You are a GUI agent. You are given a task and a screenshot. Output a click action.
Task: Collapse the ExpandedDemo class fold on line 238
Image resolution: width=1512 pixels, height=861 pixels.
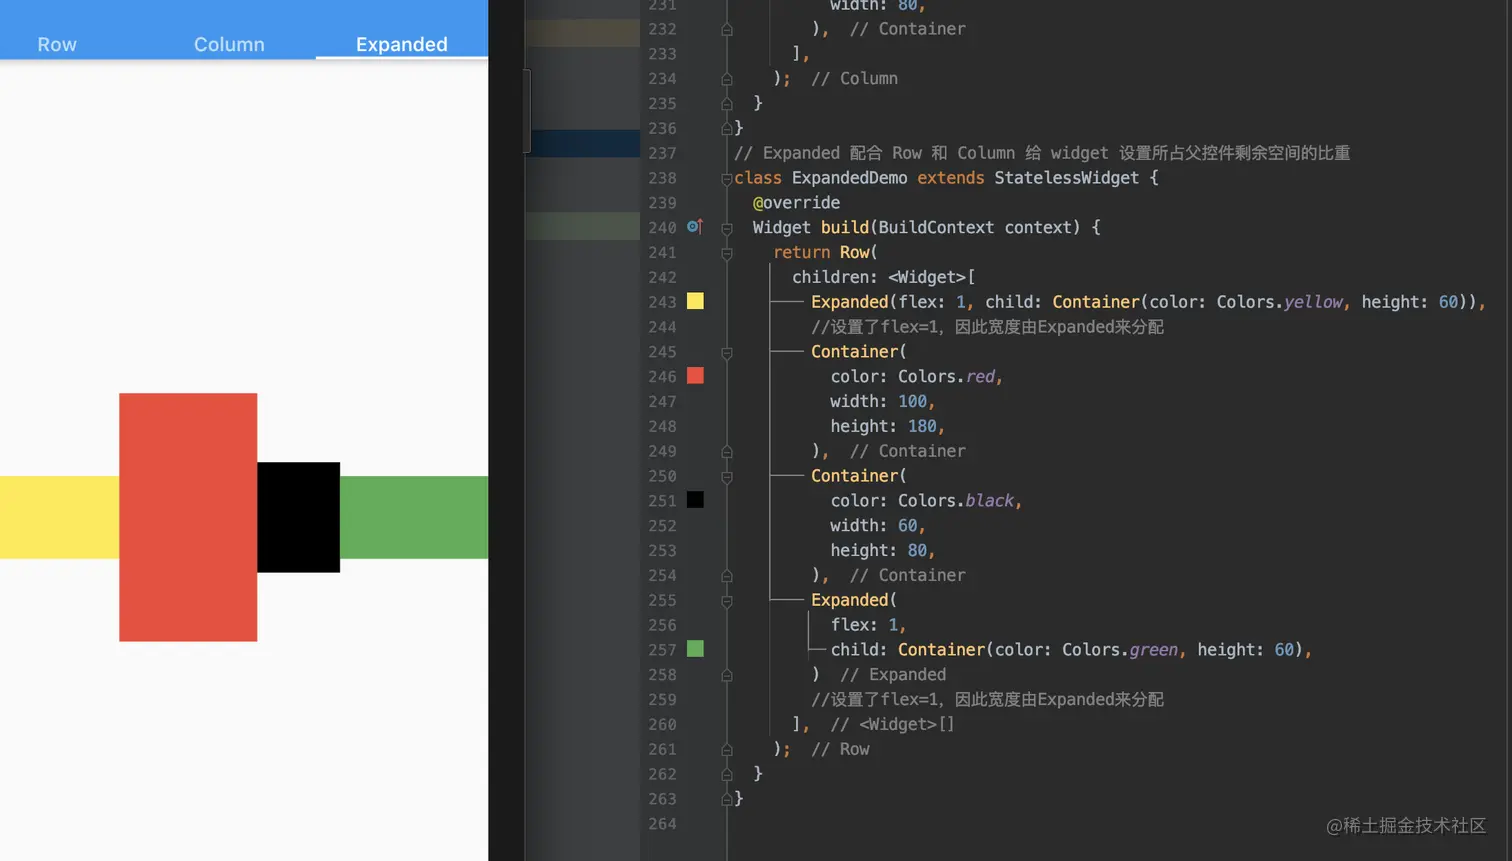tap(727, 178)
